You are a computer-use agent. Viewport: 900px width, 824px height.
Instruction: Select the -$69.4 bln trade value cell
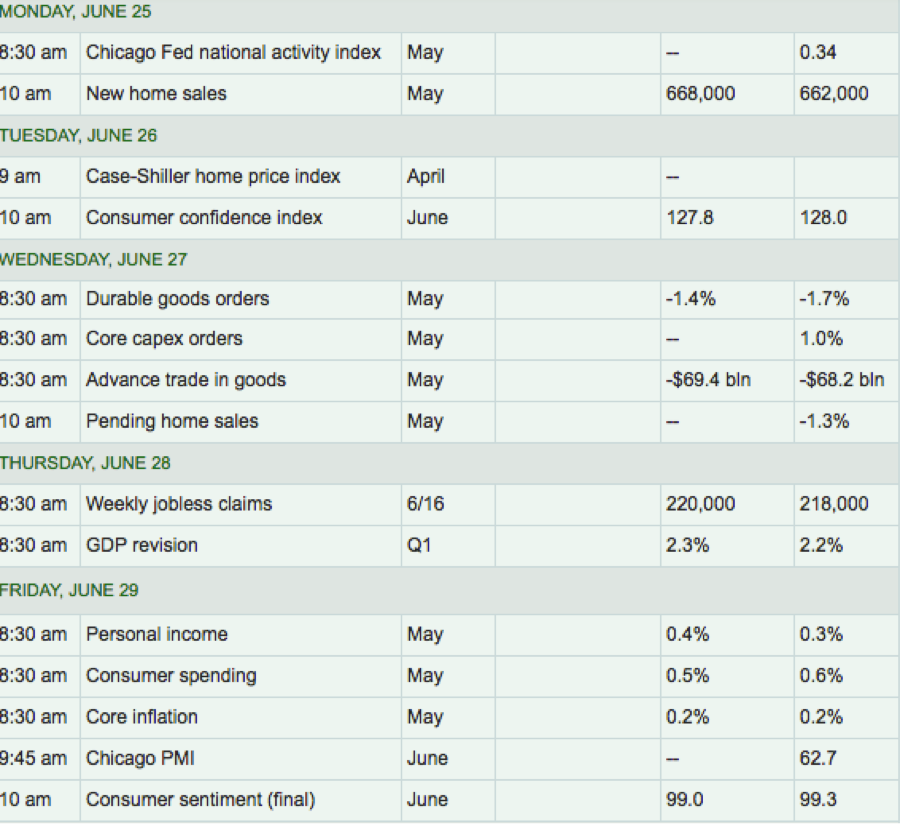[x=708, y=380]
